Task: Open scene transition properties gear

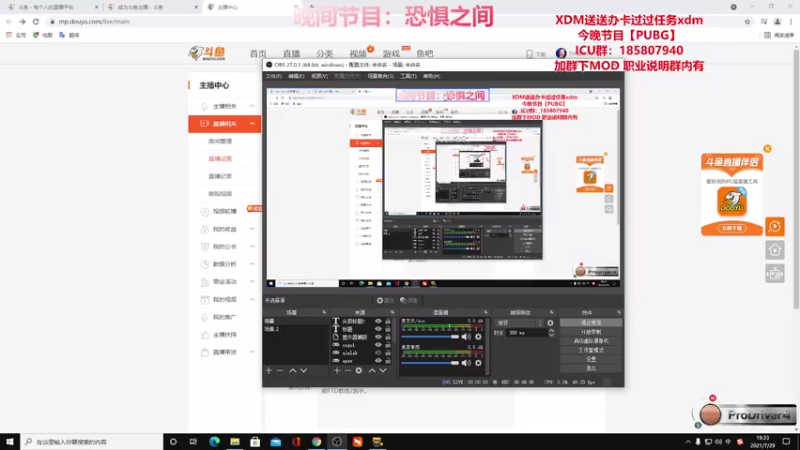Action: point(550,323)
